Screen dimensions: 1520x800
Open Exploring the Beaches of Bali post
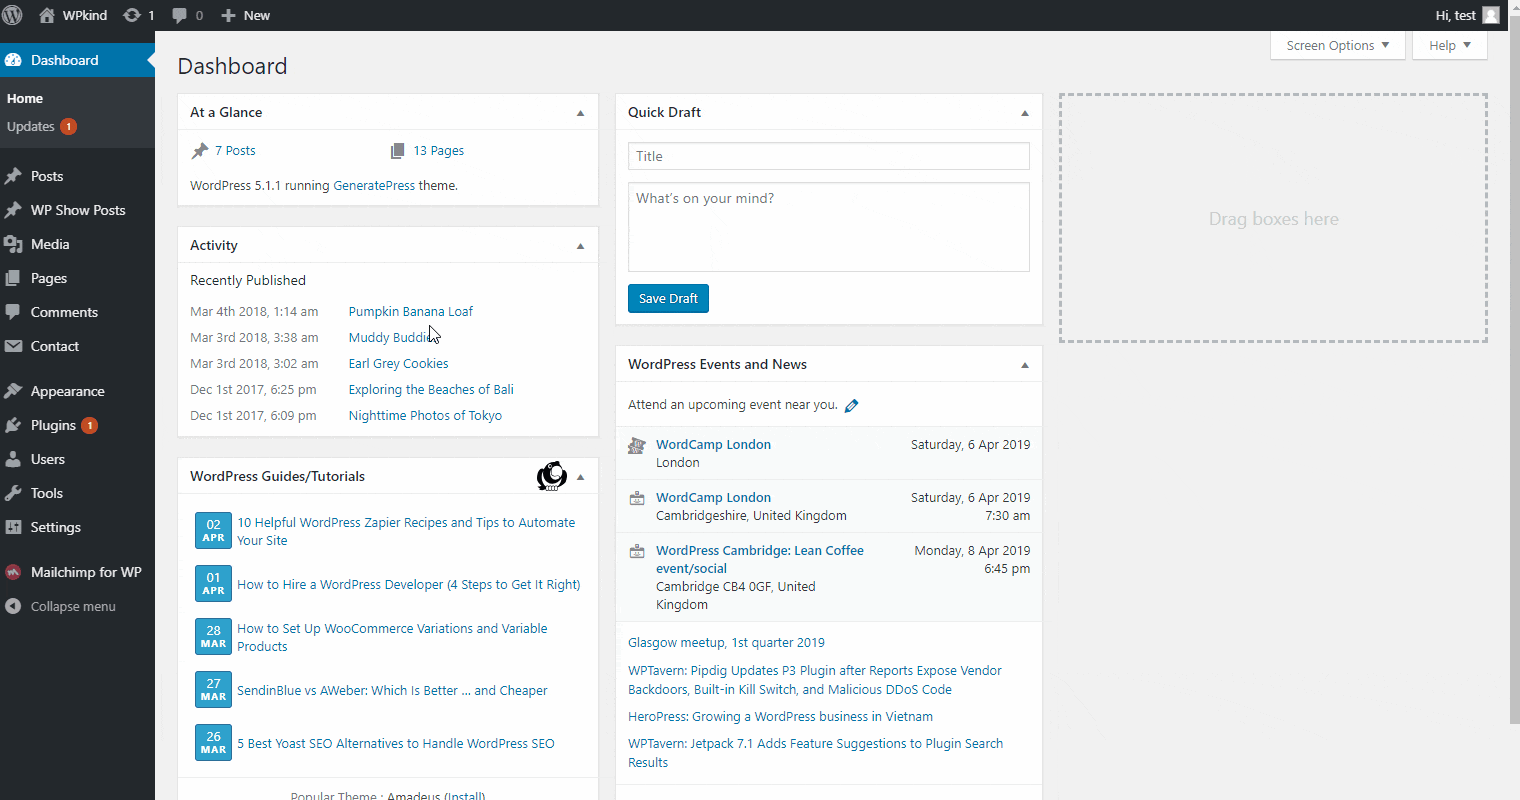tap(431, 390)
